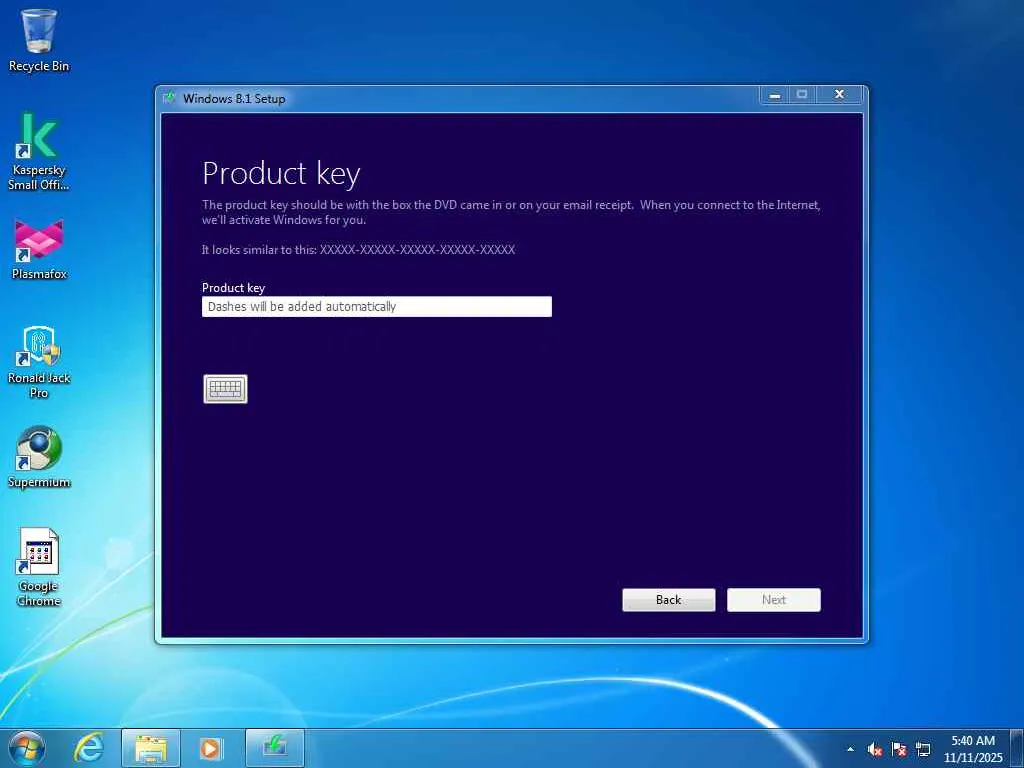Click the Next button
Image resolution: width=1024 pixels, height=768 pixels.
point(774,600)
